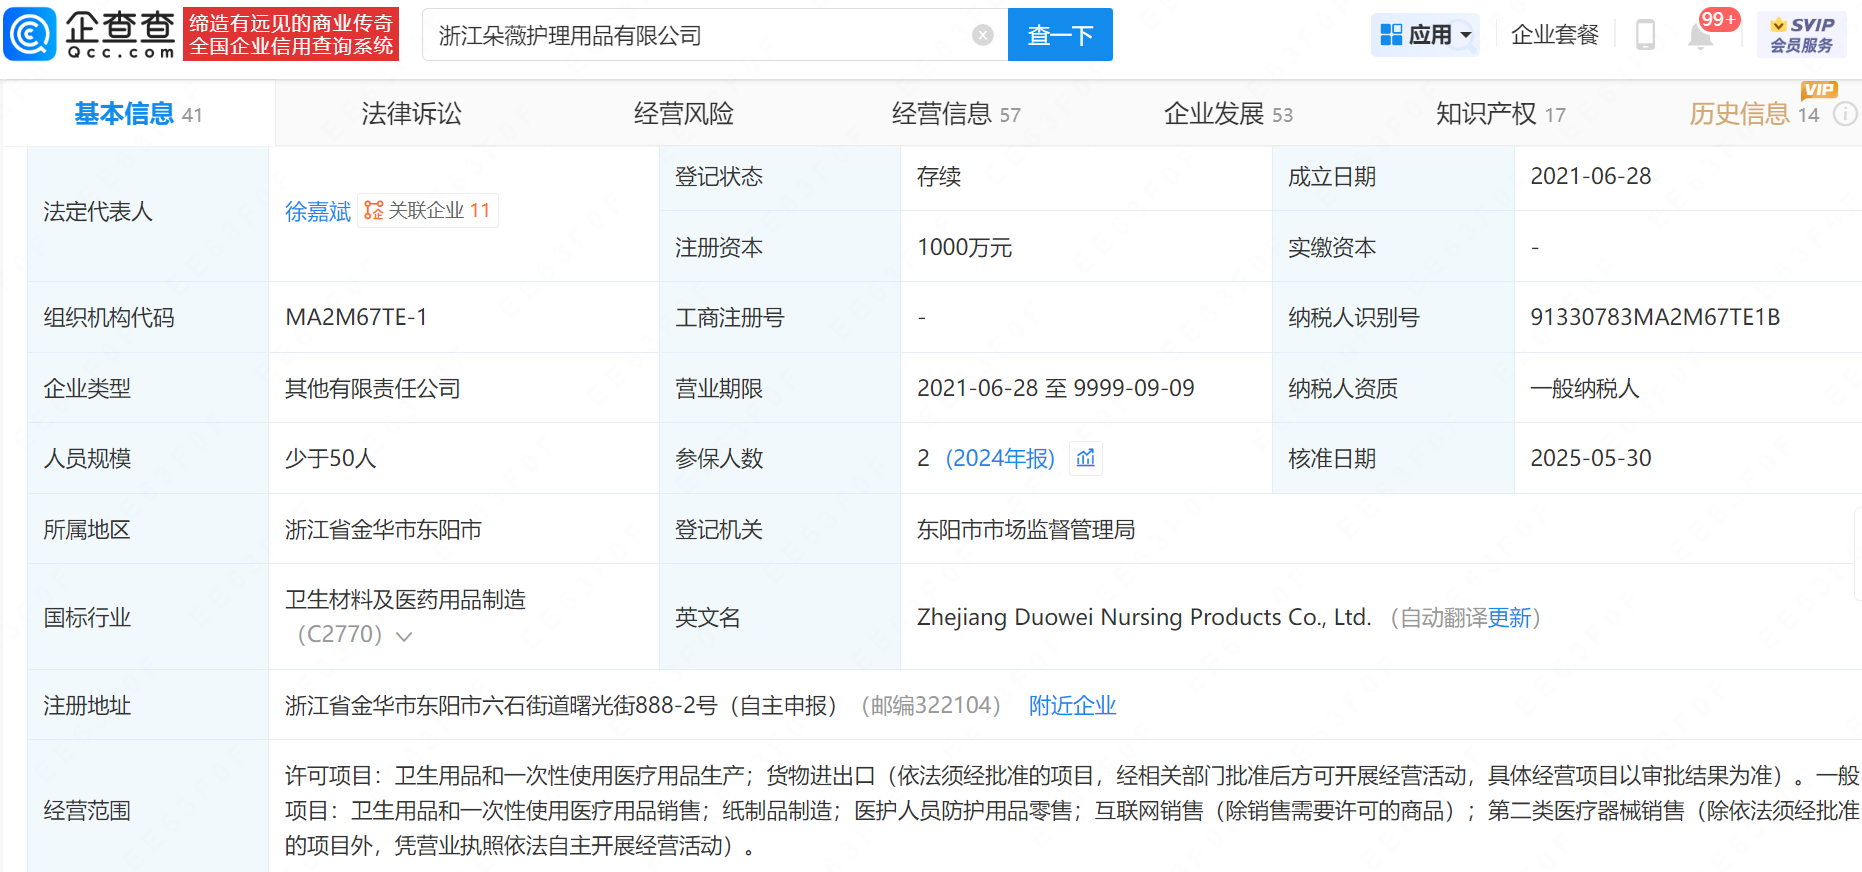Switch to the 经营风险 tab
1862x872 pixels.
pyautogui.click(x=683, y=114)
